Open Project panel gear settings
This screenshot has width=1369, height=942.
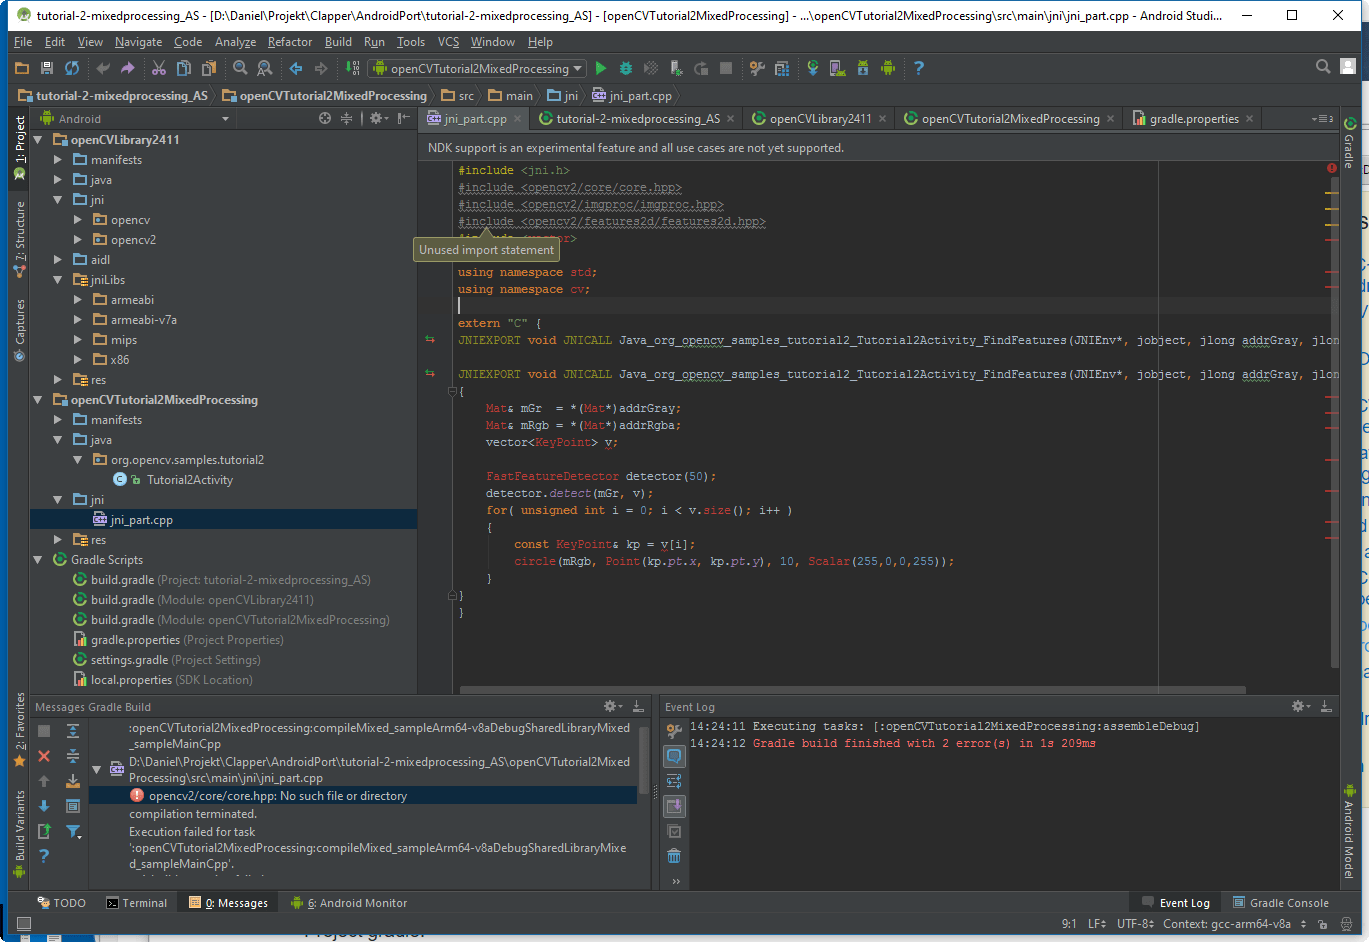coord(377,118)
